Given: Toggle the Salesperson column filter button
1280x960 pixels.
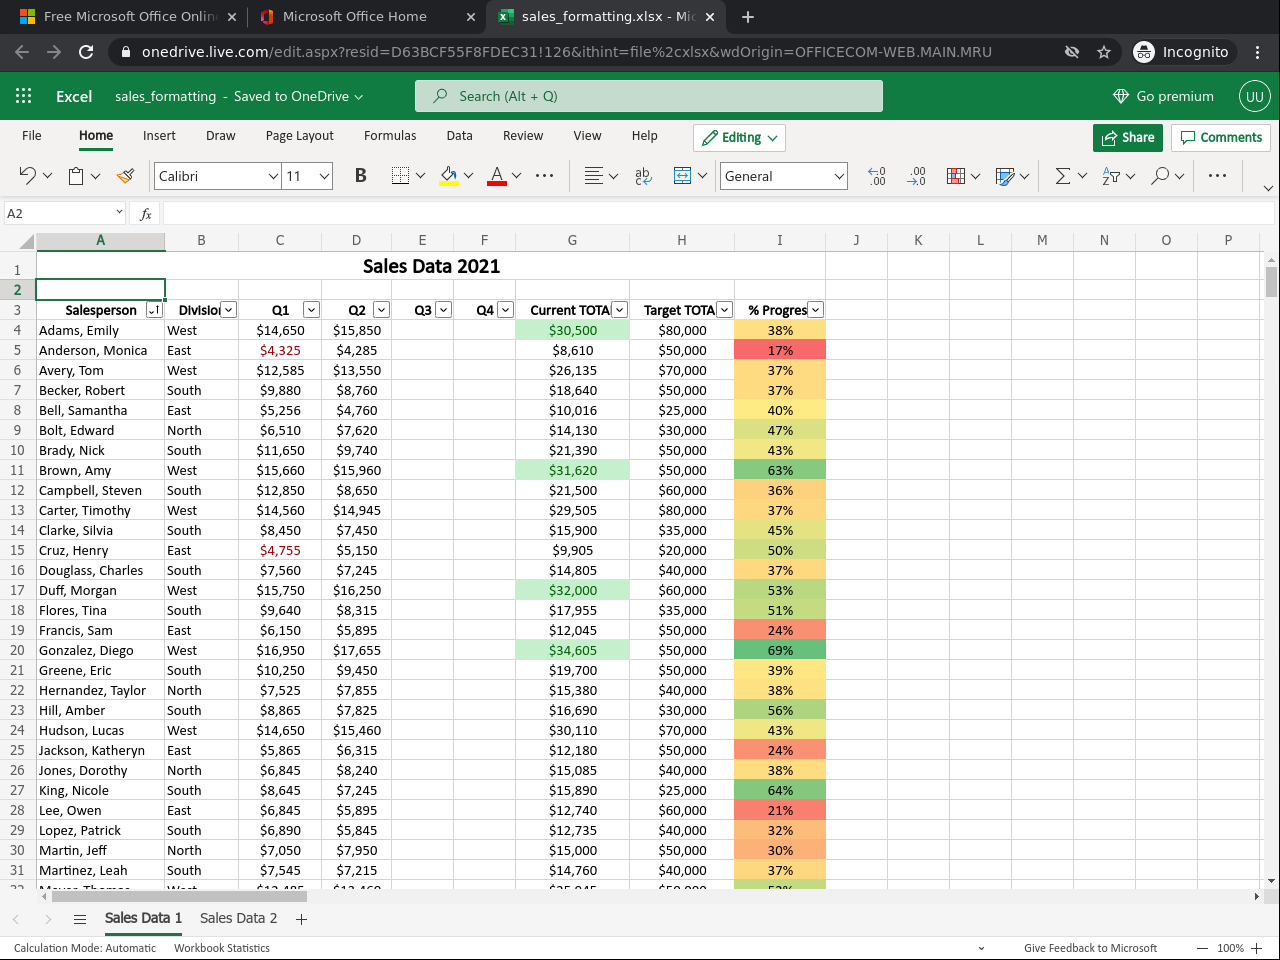Looking at the screenshot, I should [154, 310].
